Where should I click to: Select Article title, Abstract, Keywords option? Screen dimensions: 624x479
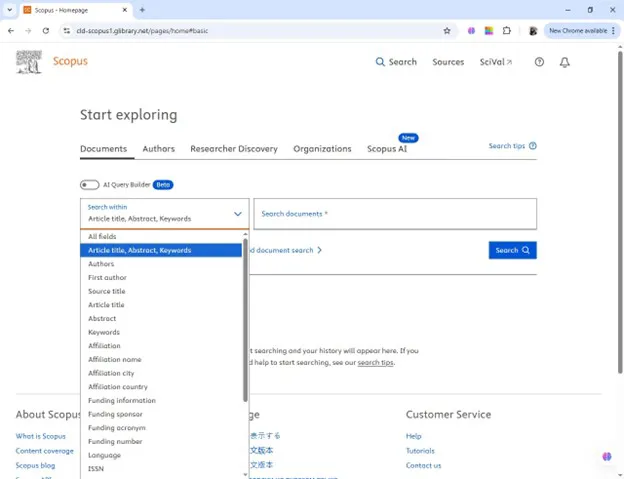coord(161,250)
